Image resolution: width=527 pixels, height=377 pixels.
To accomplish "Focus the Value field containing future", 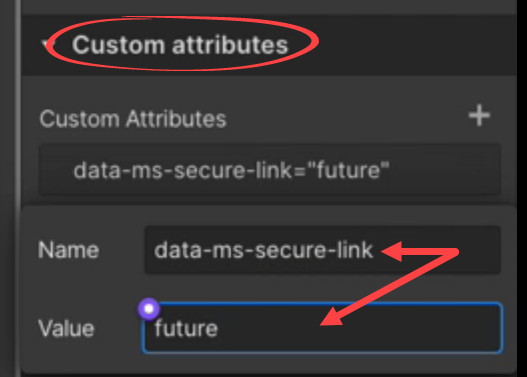I will coord(323,328).
